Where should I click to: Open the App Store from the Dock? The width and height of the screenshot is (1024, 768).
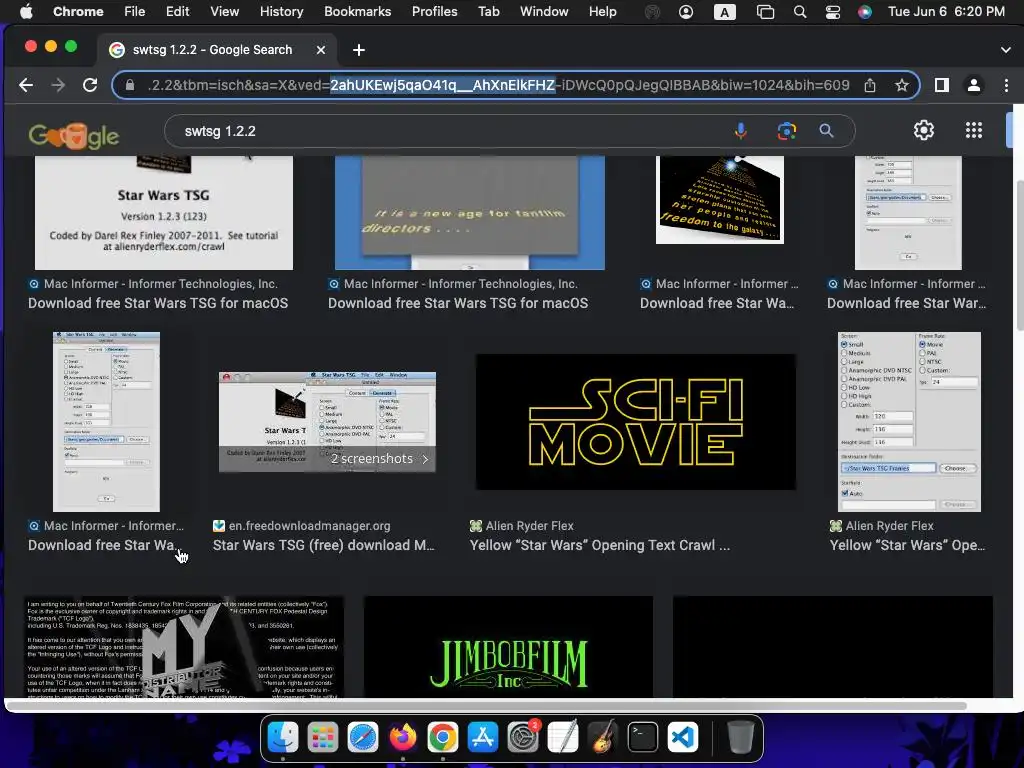[x=483, y=738]
